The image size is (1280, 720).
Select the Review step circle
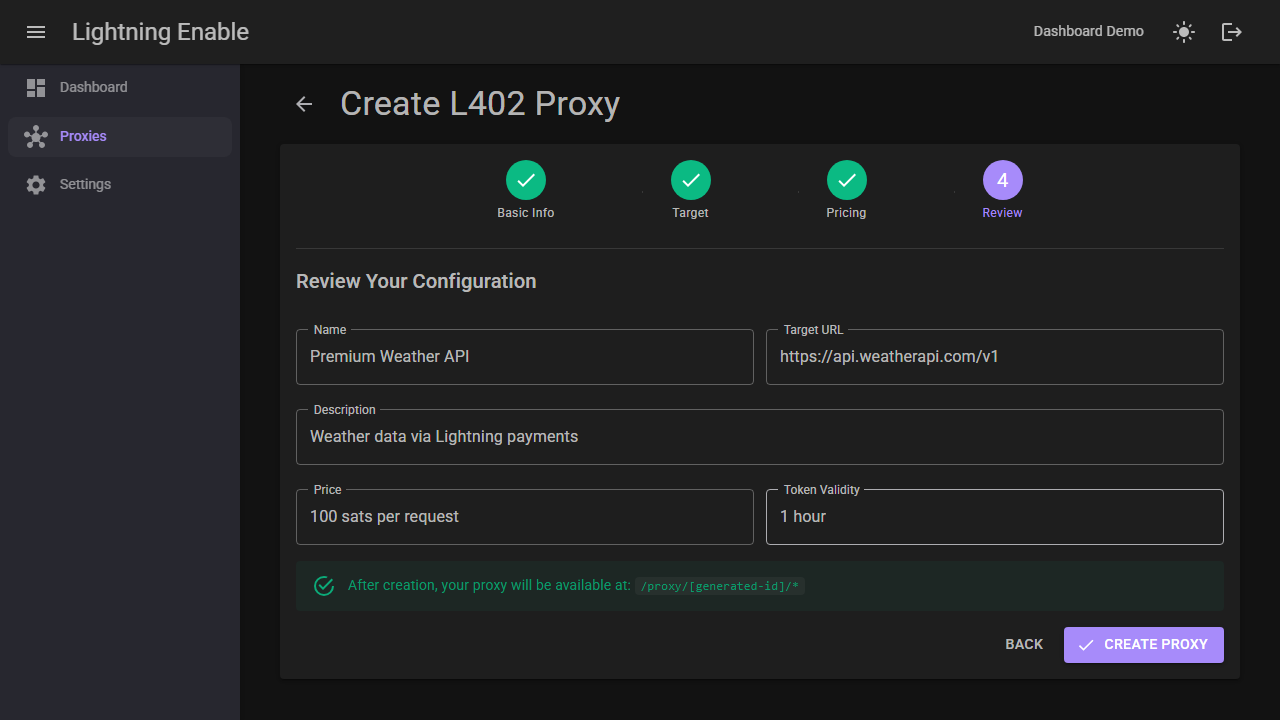pyautogui.click(x=1002, y=180)
